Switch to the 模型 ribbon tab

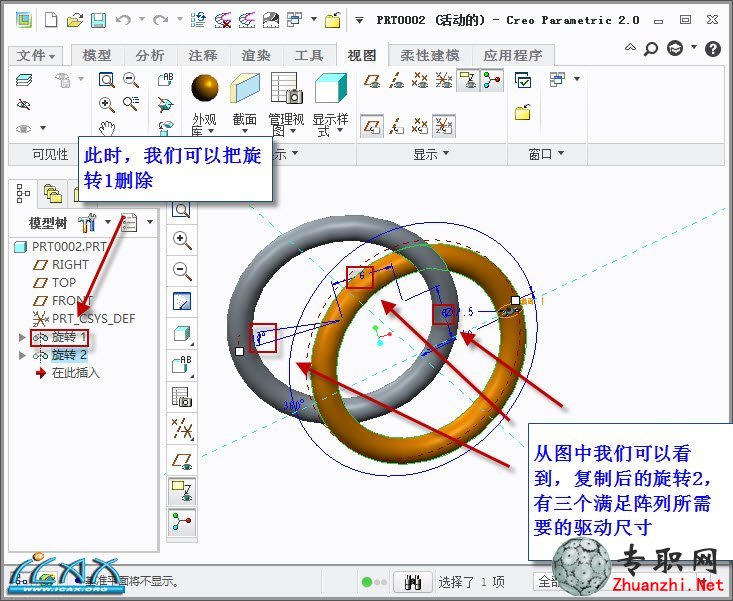97,55
